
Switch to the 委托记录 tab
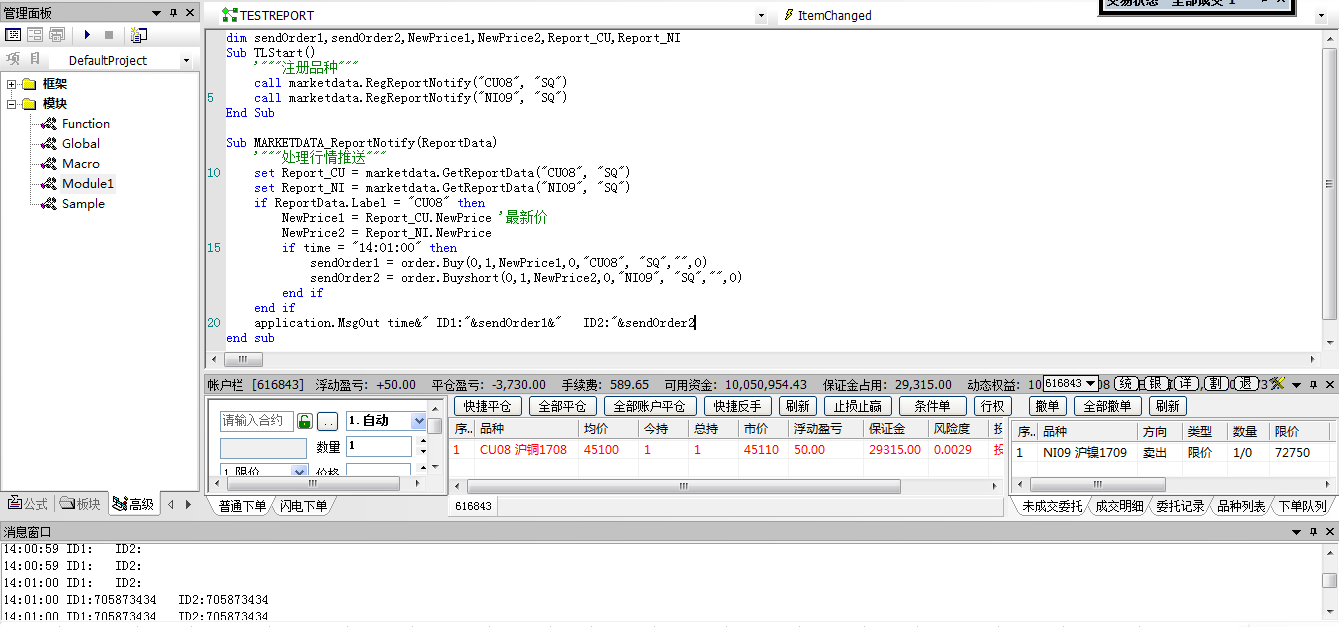click(1180, 506)
